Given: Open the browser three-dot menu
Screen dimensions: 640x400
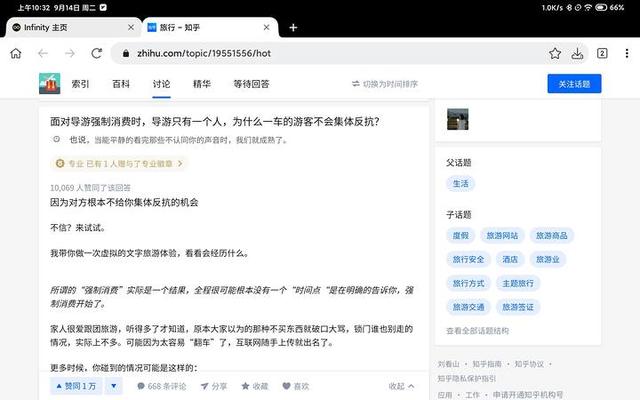Looking at the screenshot, I should point(627,53).
